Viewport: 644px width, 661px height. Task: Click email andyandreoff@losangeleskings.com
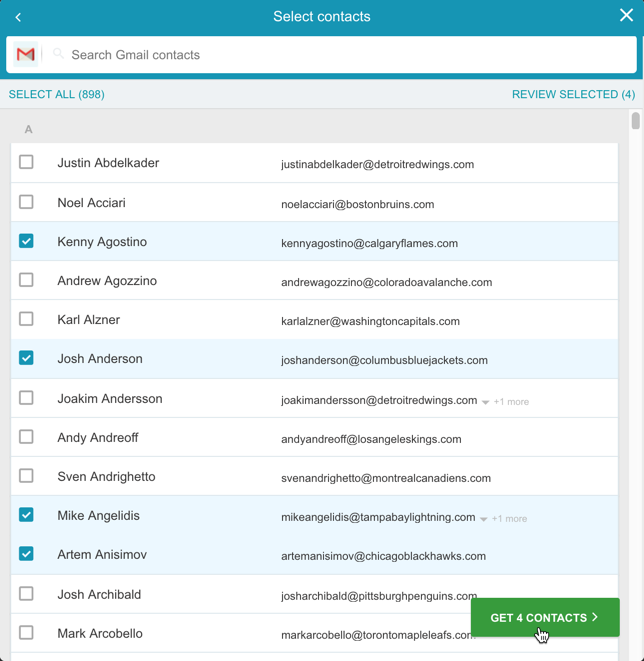point(371,439)
